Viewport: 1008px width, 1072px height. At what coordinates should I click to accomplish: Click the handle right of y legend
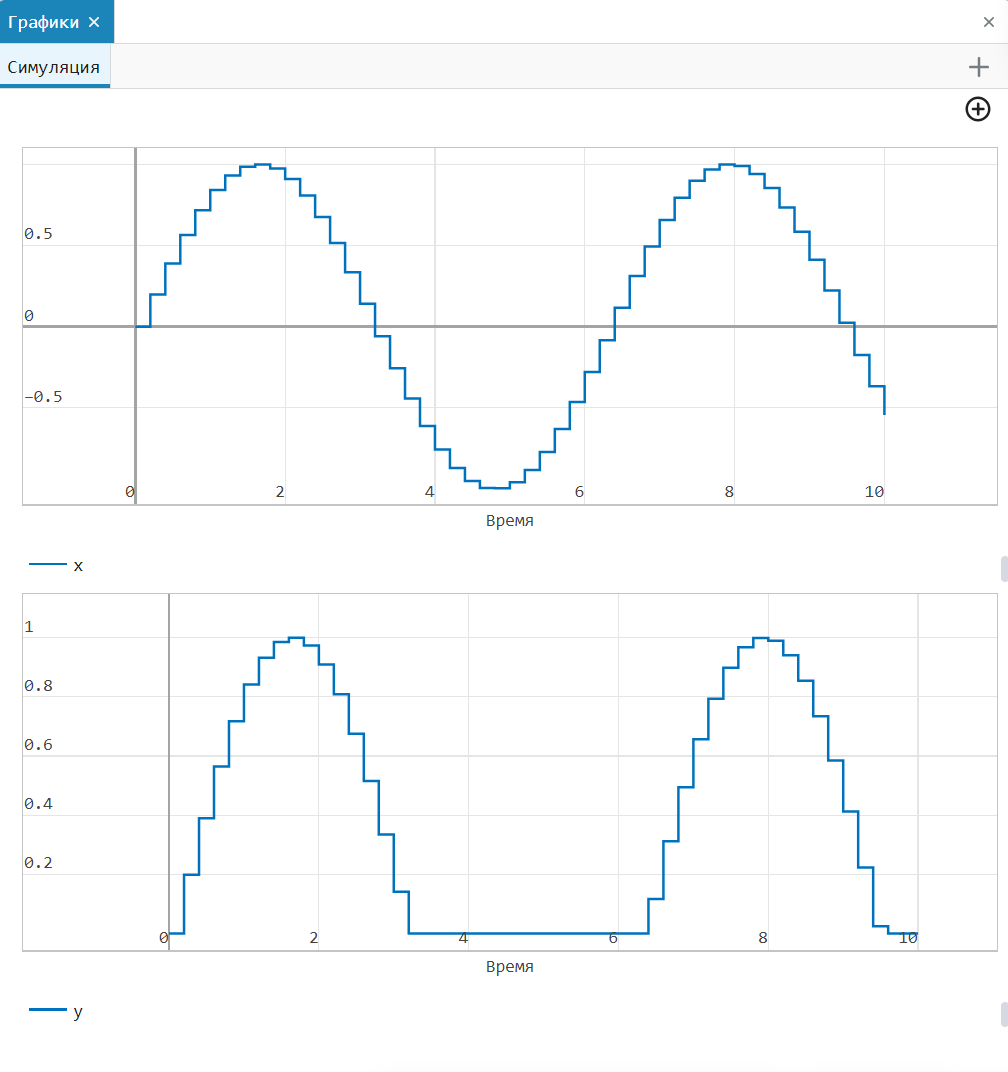click(x=1003, y=1014)
